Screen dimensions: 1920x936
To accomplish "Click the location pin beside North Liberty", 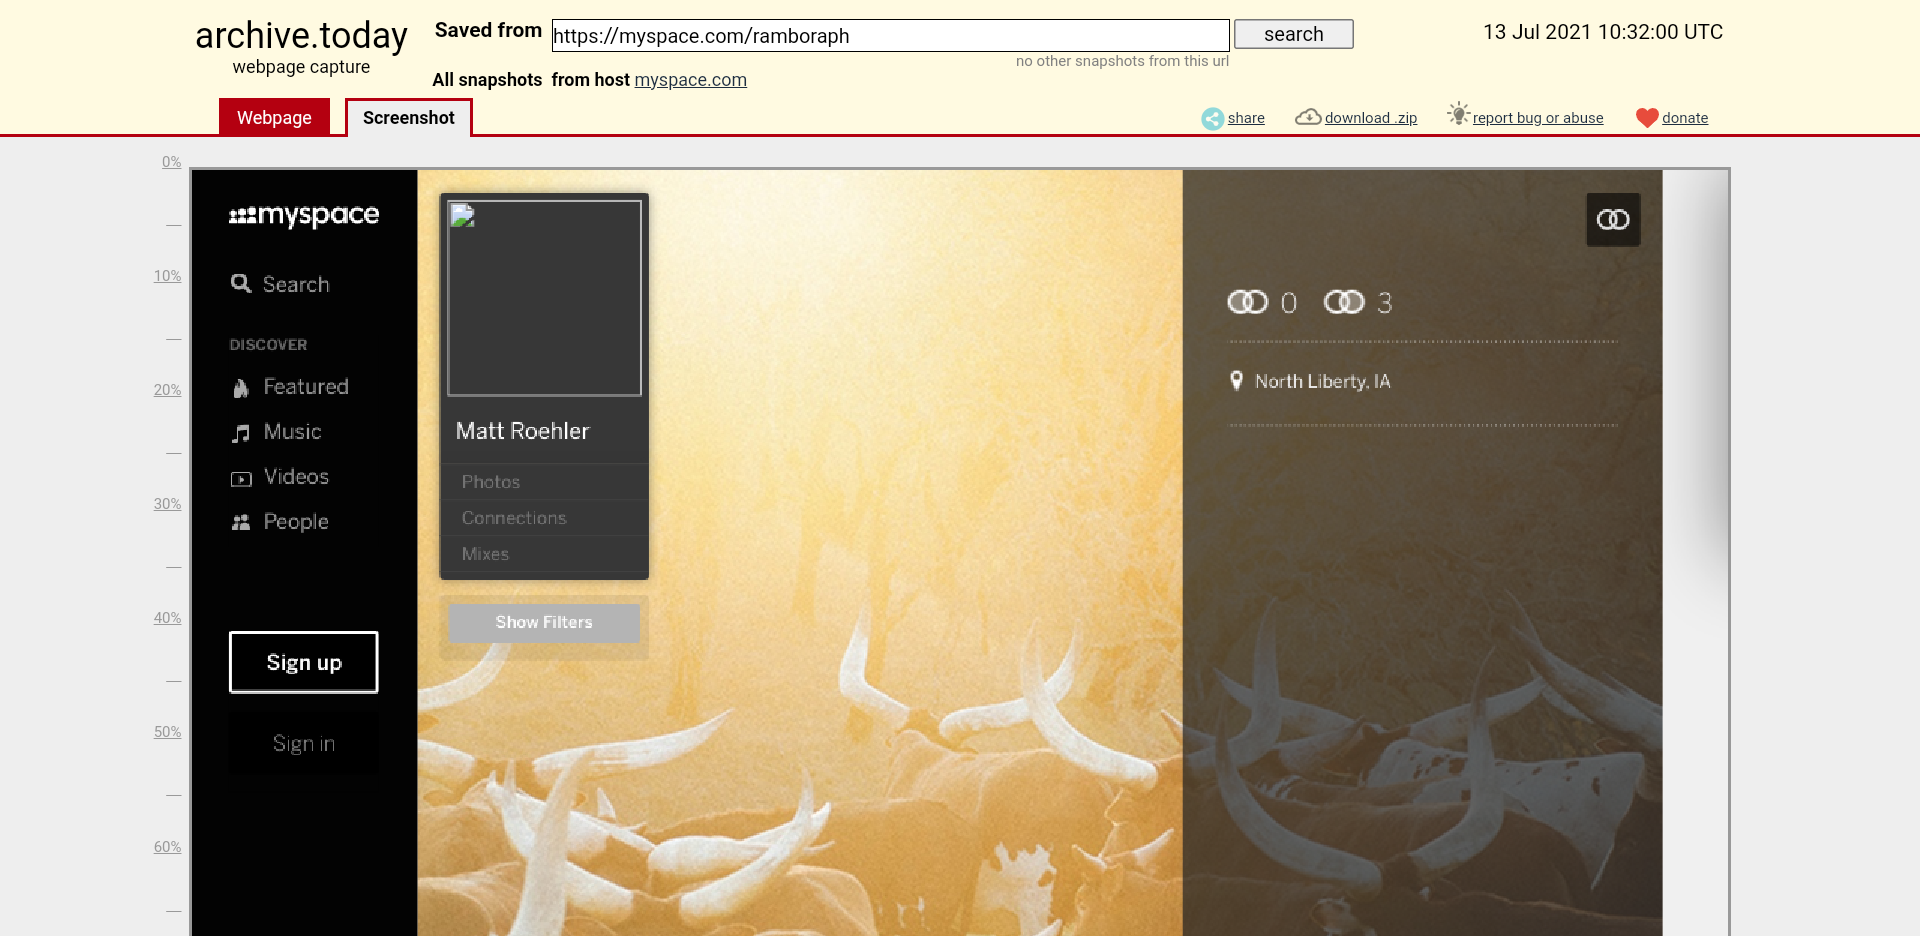I will (x=1237, y=380).
